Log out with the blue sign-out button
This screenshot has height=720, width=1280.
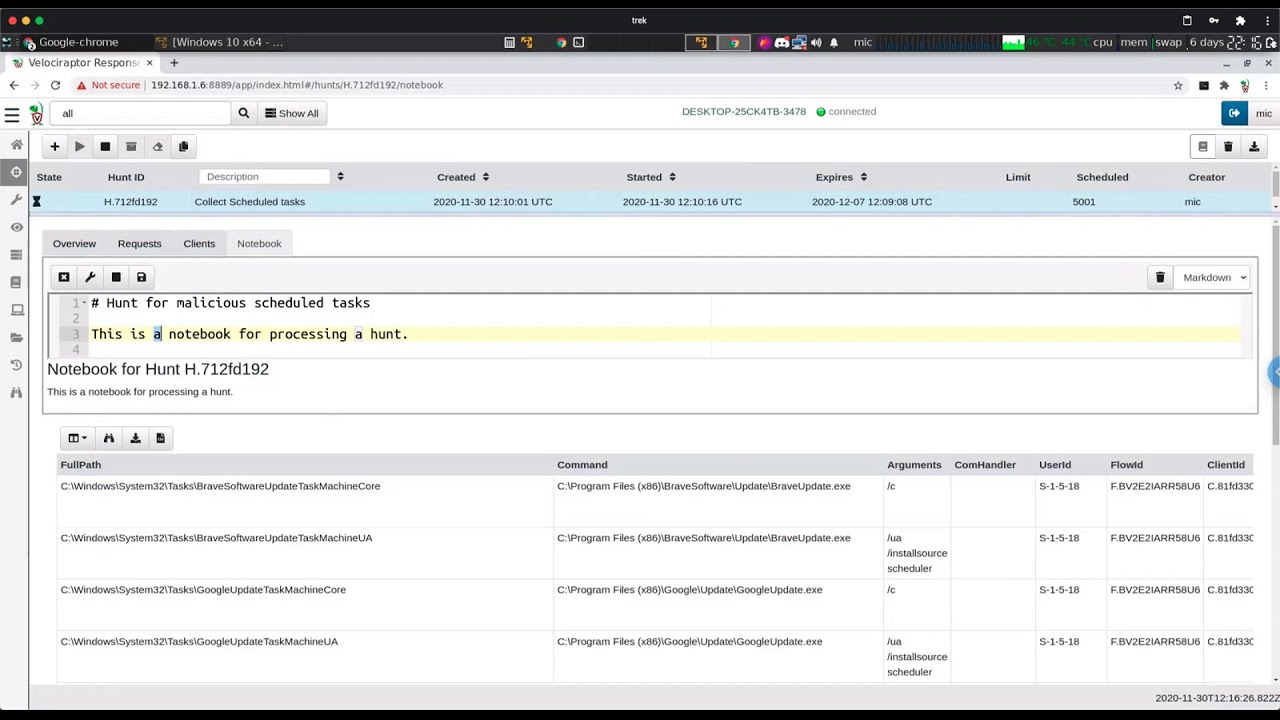[x=1235, y=113]
